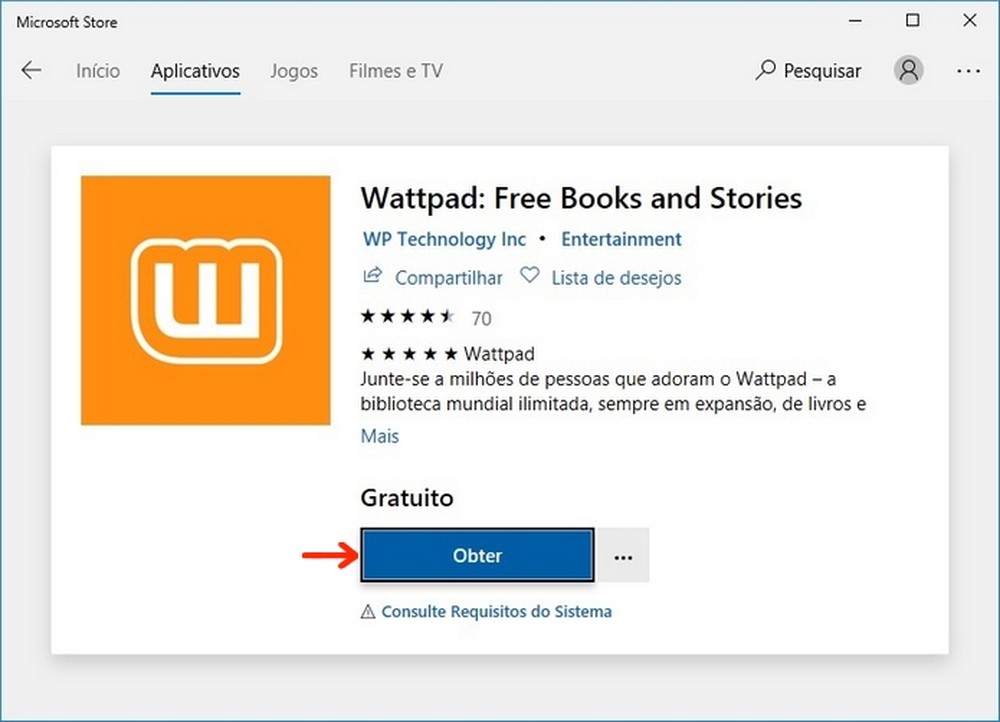Open Consulte Requisitos do Sistema link
This screenshot has height=722, width=1000.
[x=496, y=611]
